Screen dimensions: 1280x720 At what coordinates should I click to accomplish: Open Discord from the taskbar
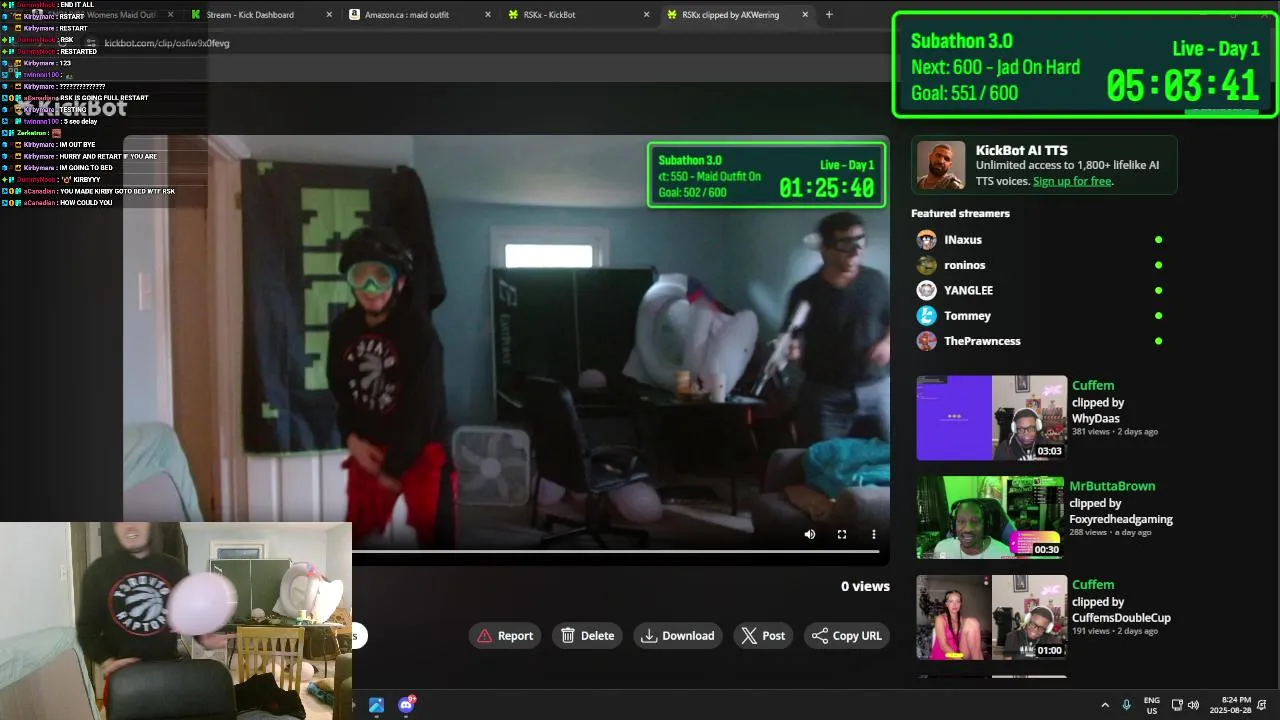[406, 705]
